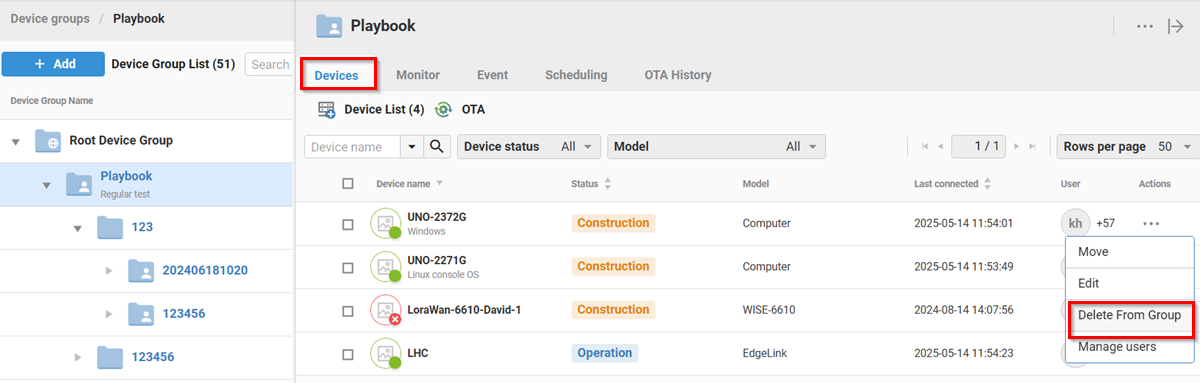Check the LHC row checkbox
The width and height of the screenshot is (1200, 383).
(x=348, y=354)
